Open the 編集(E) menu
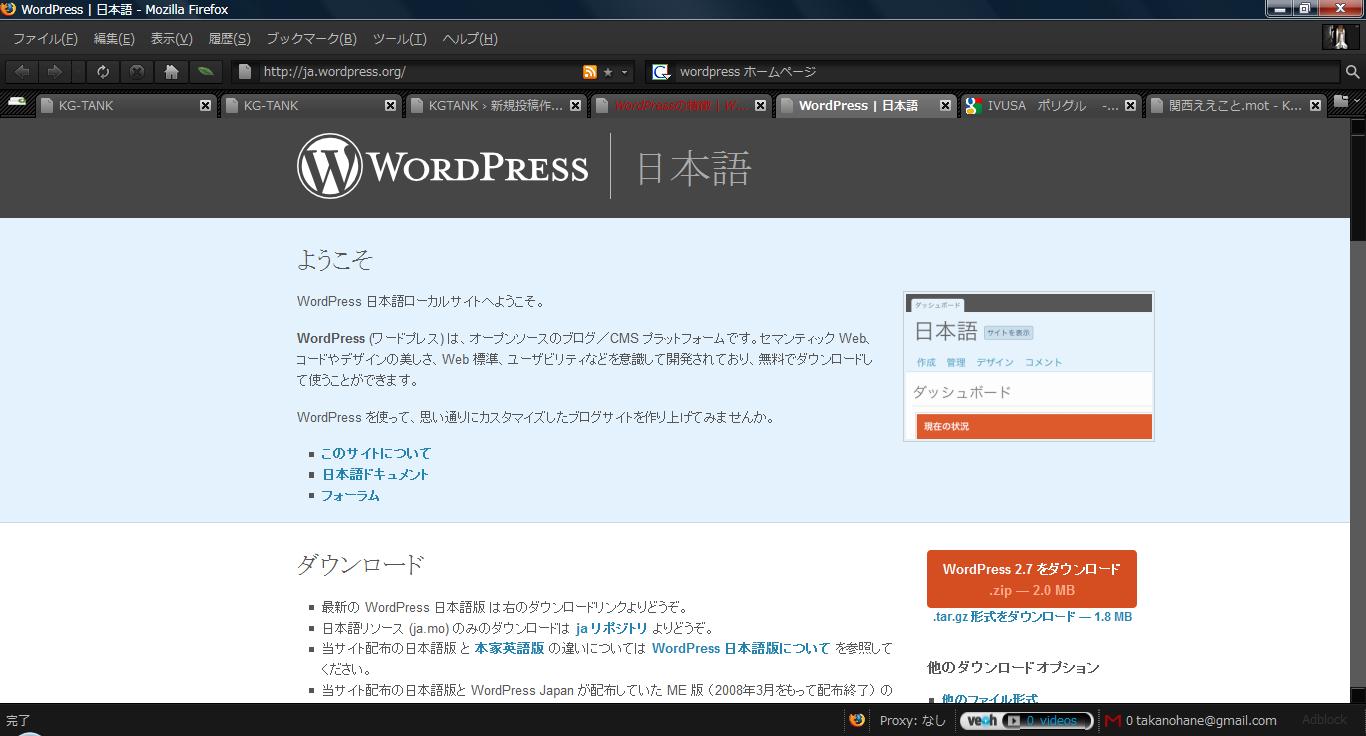Screen dimensions: 1366x736 (x=114, y=39)
